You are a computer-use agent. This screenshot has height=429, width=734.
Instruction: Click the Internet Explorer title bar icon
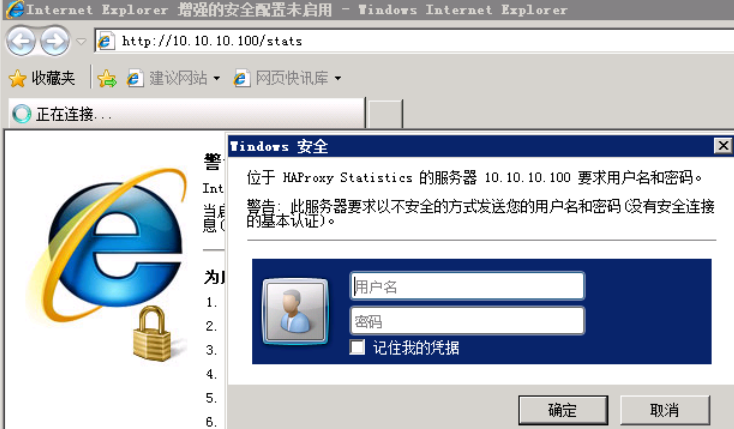[15, 9]
